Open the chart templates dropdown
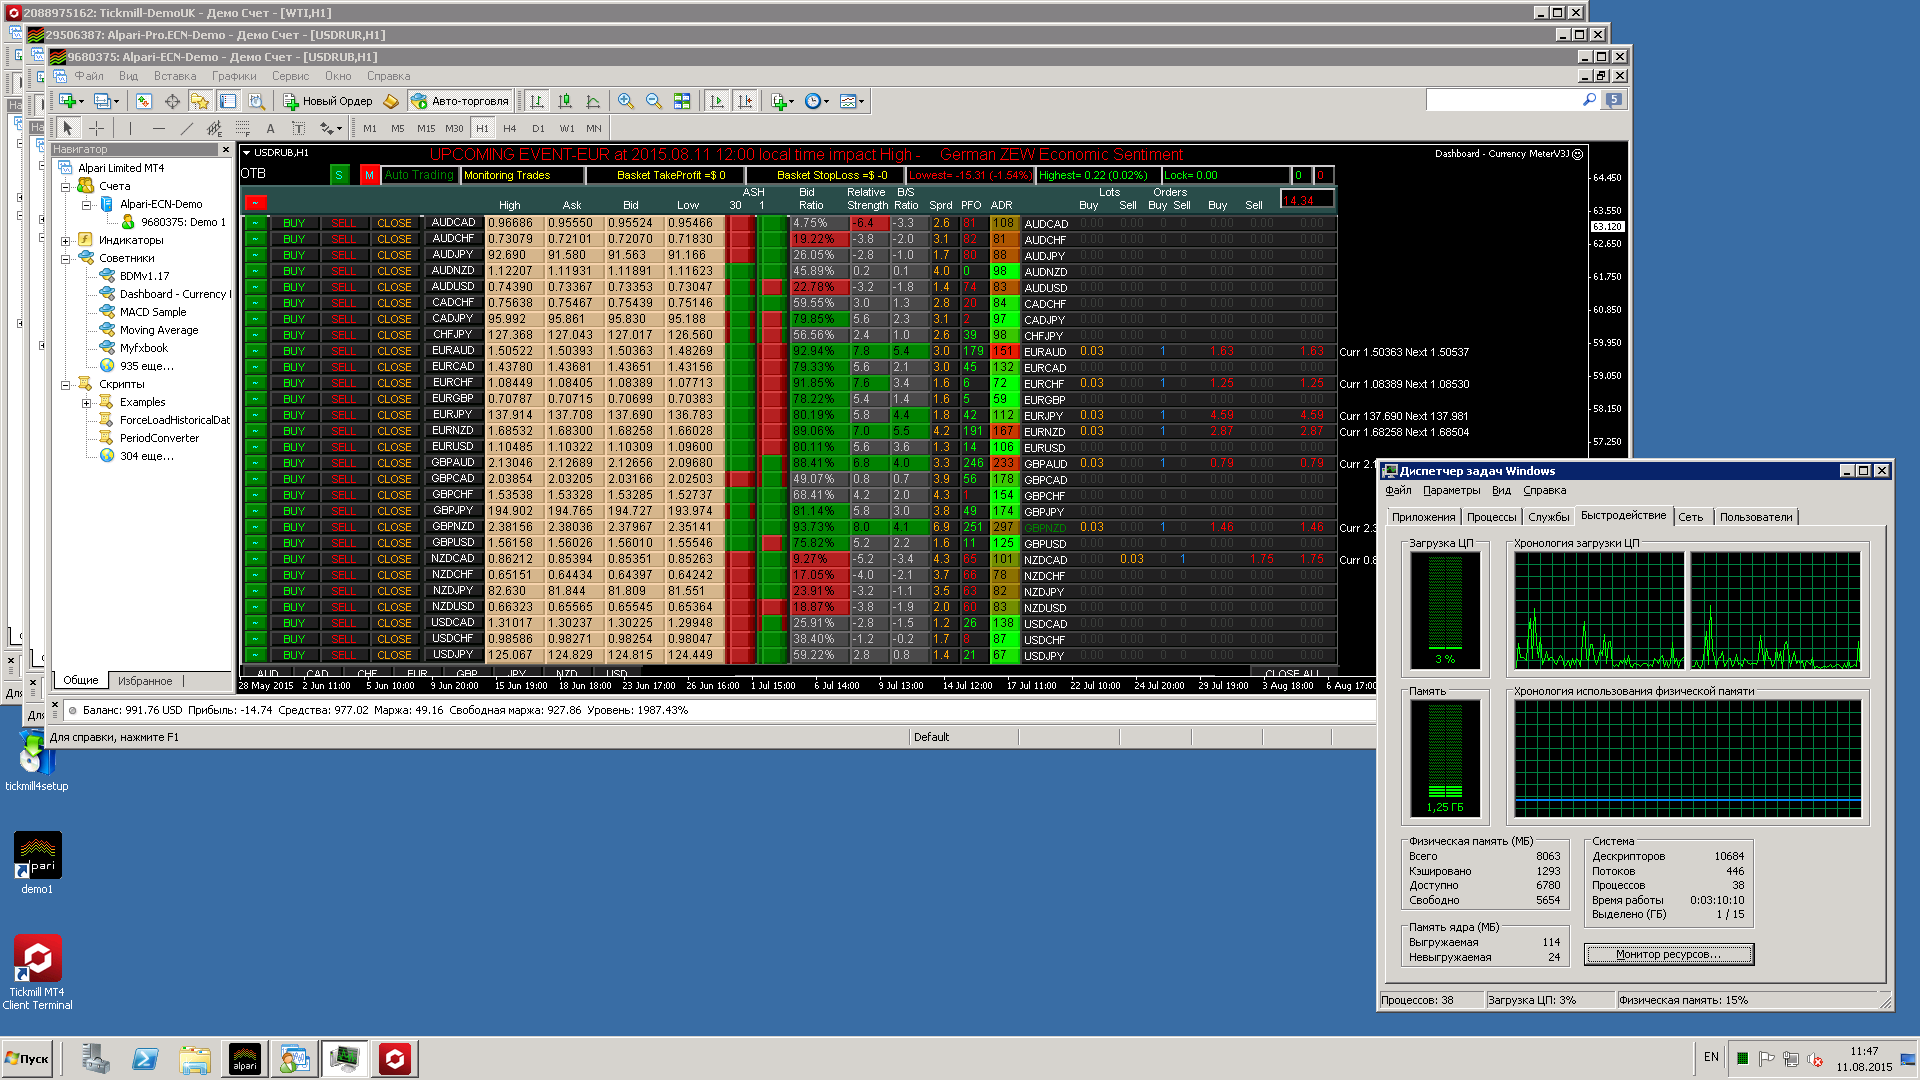The image size is (1920, 1080). pyautogui.click(x=861, y=101)
